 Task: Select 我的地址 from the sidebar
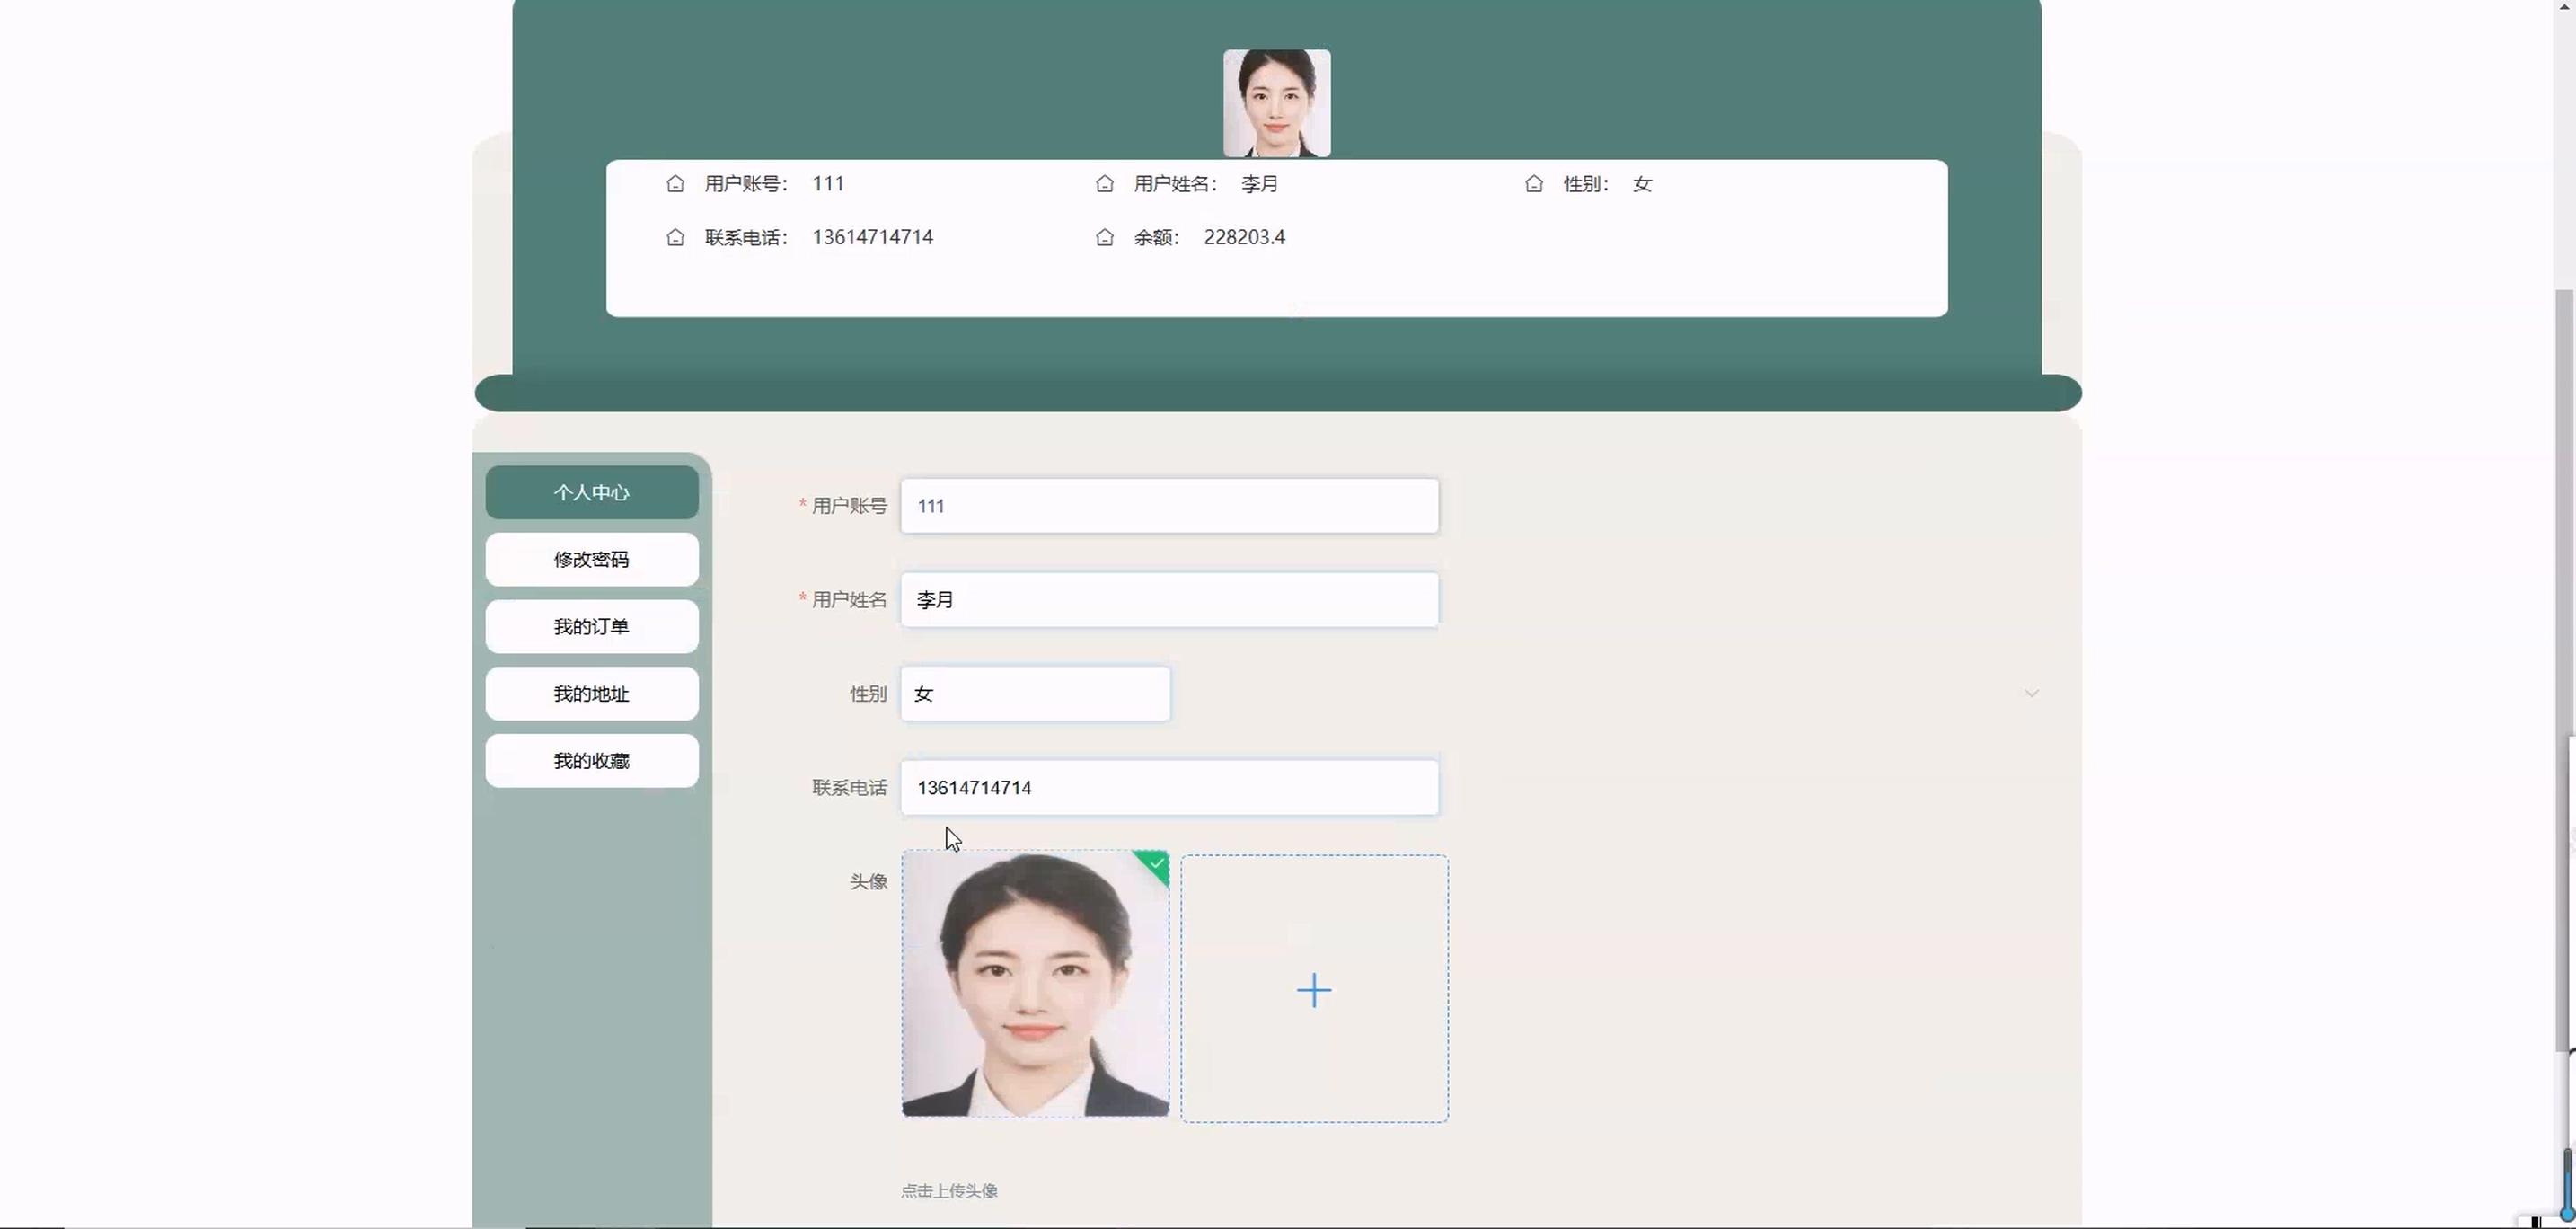[591, 694]
